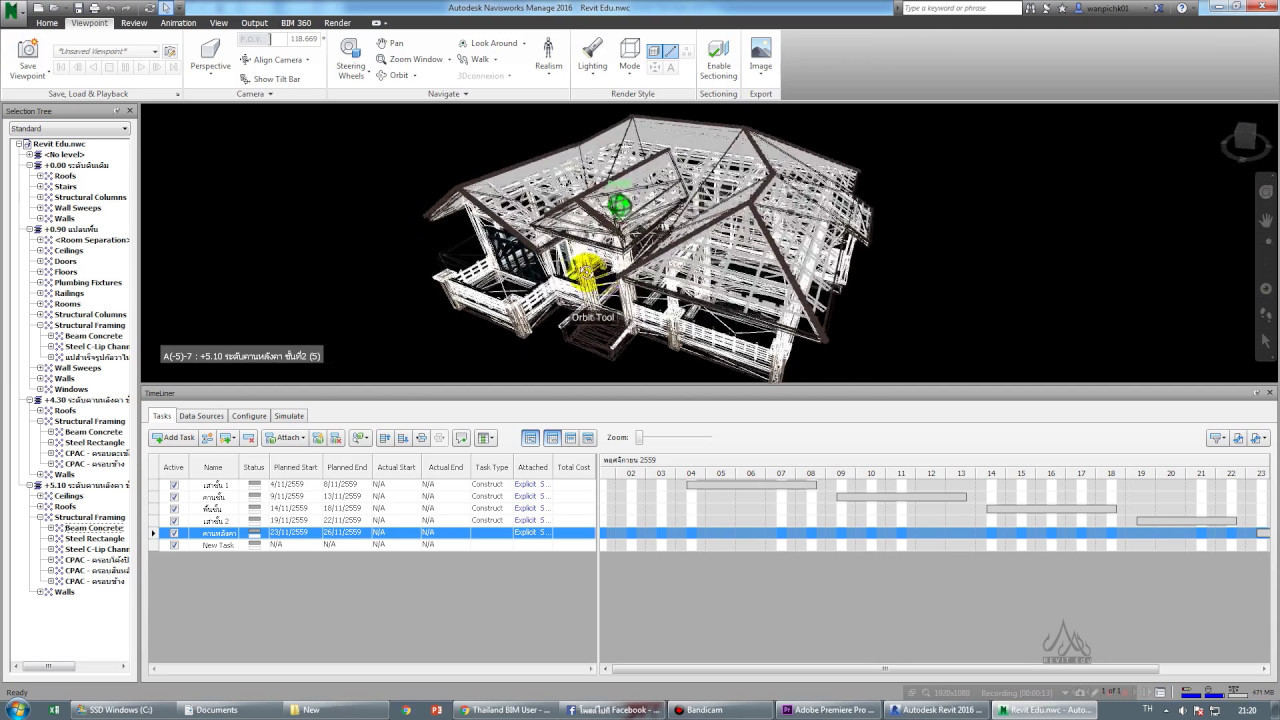Click the Enable Sectioning icon
The height and width of the screenshot is (720, 1280).
(718, 58)
